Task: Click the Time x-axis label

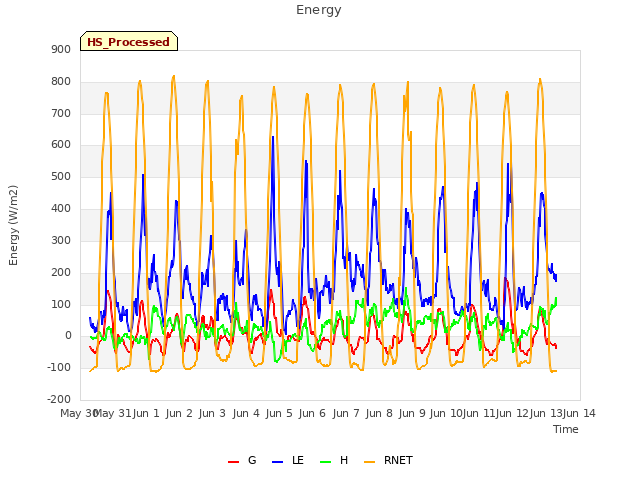Action: point(566,429)
